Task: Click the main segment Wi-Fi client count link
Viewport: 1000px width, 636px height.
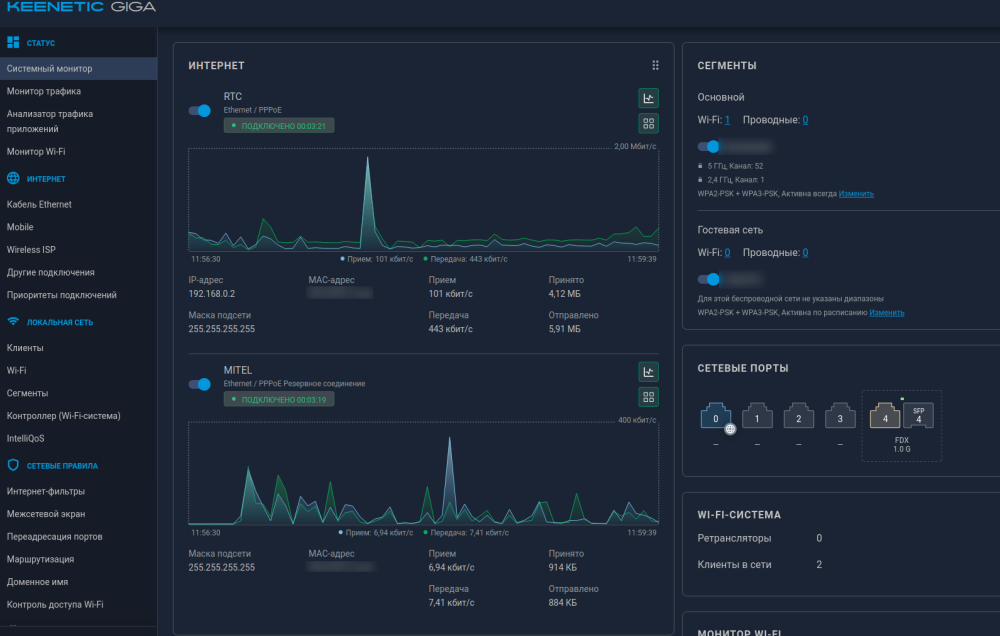Action: click(727, 120)
